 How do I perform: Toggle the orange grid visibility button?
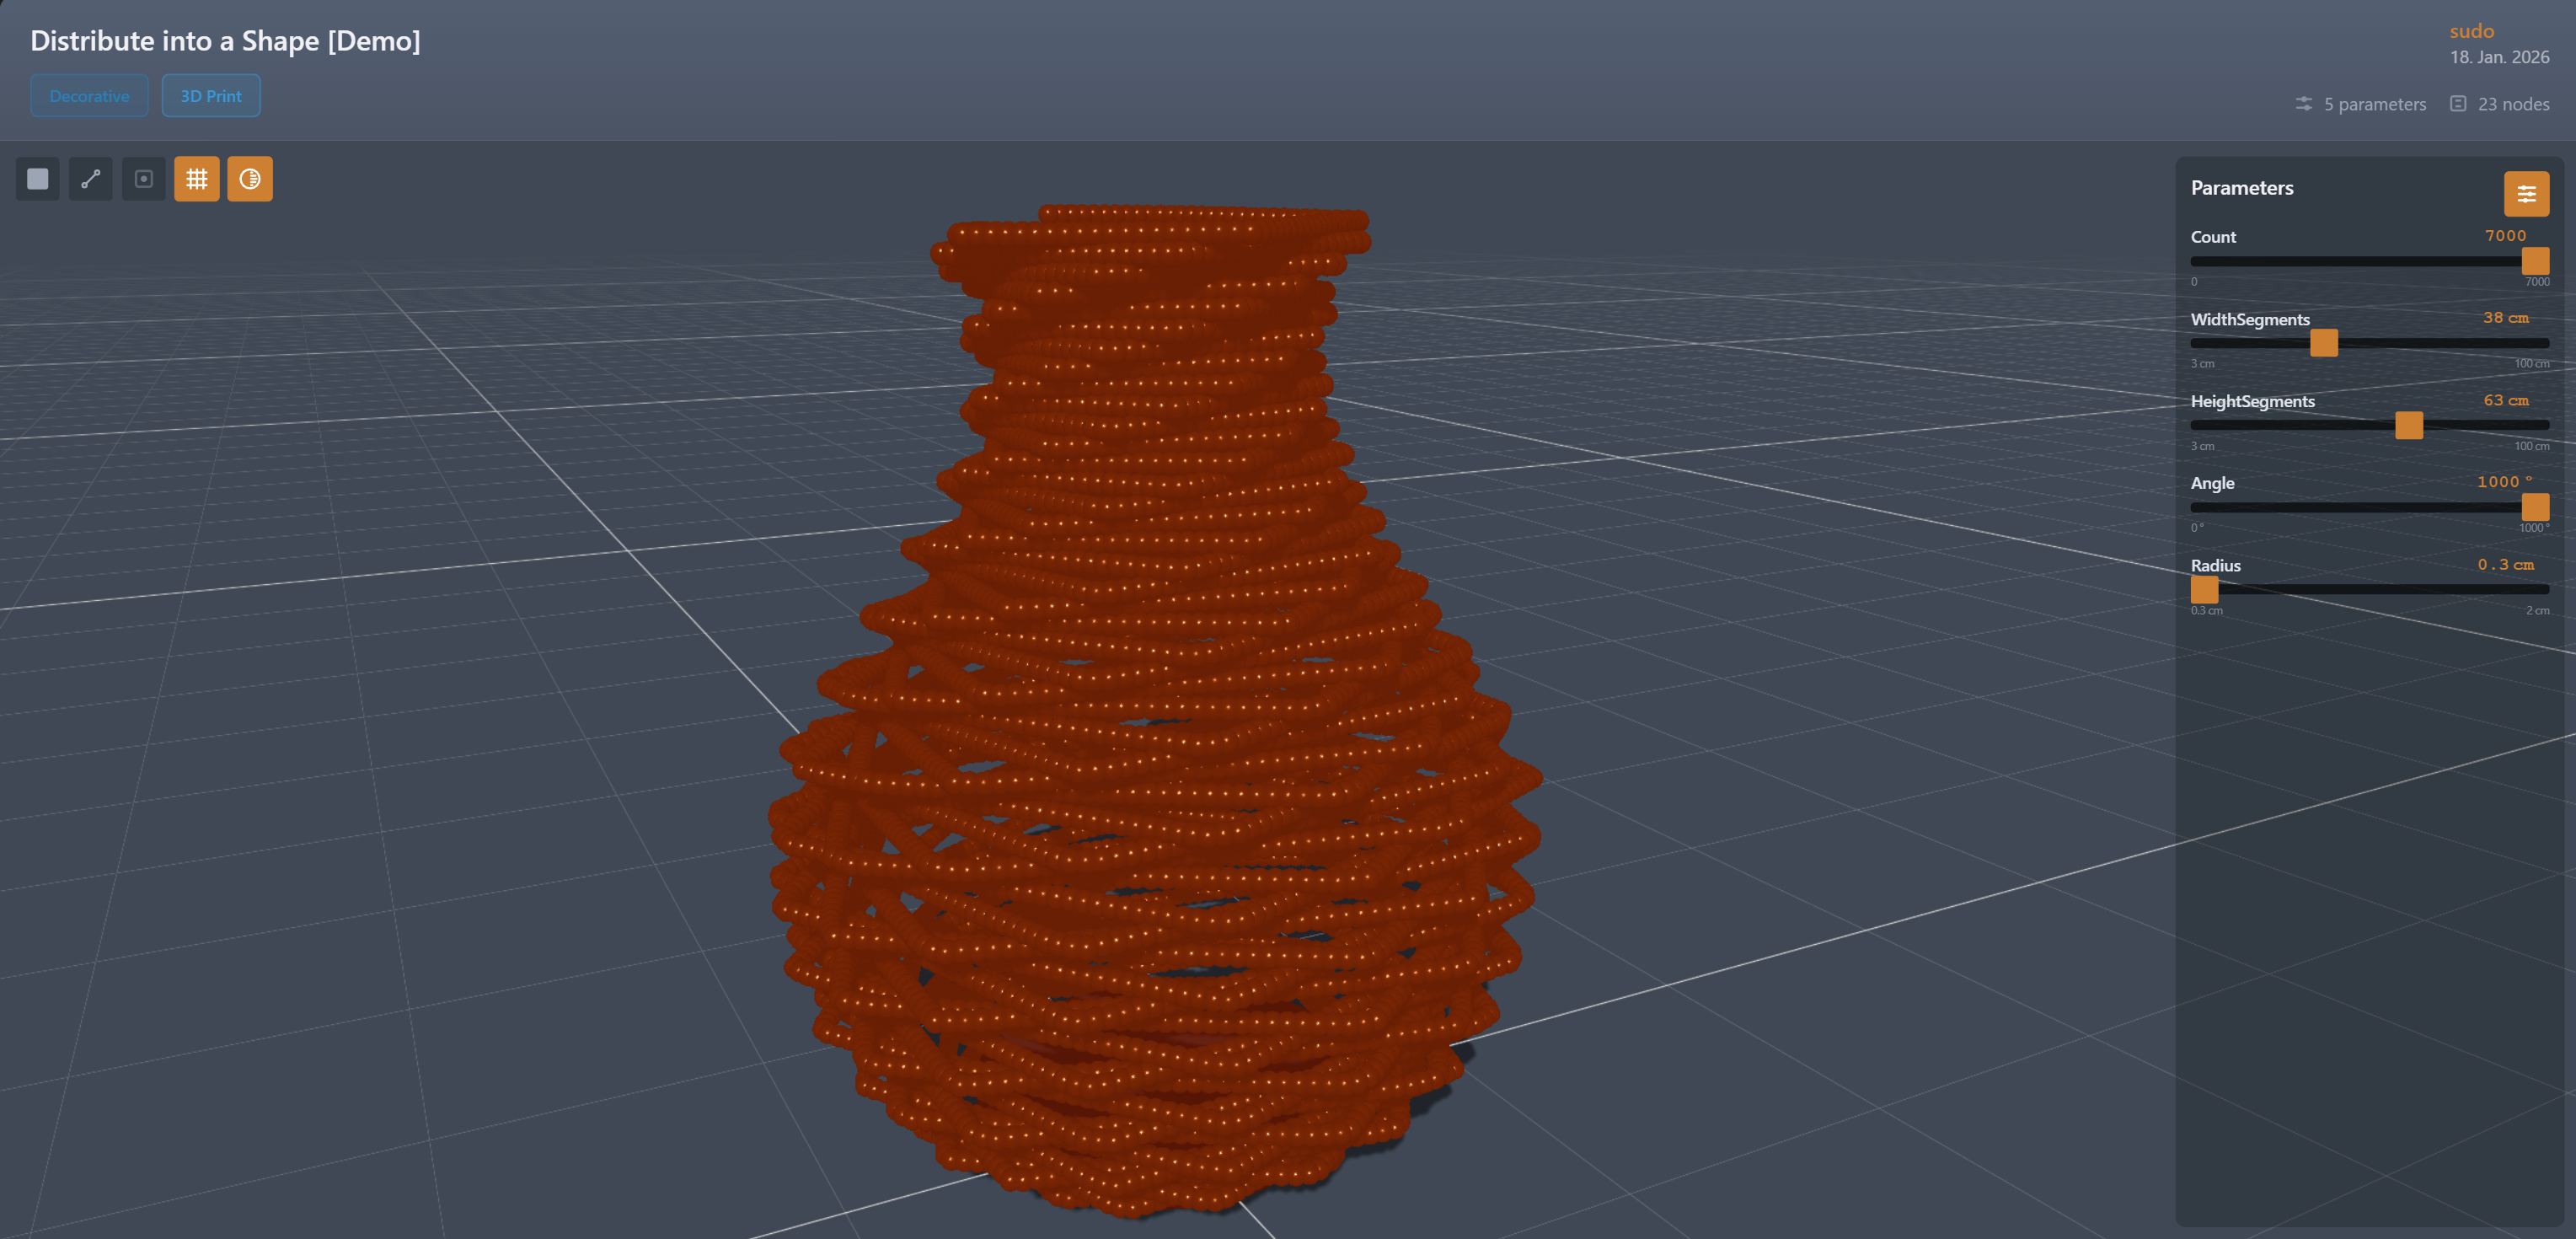coord(197,179)
